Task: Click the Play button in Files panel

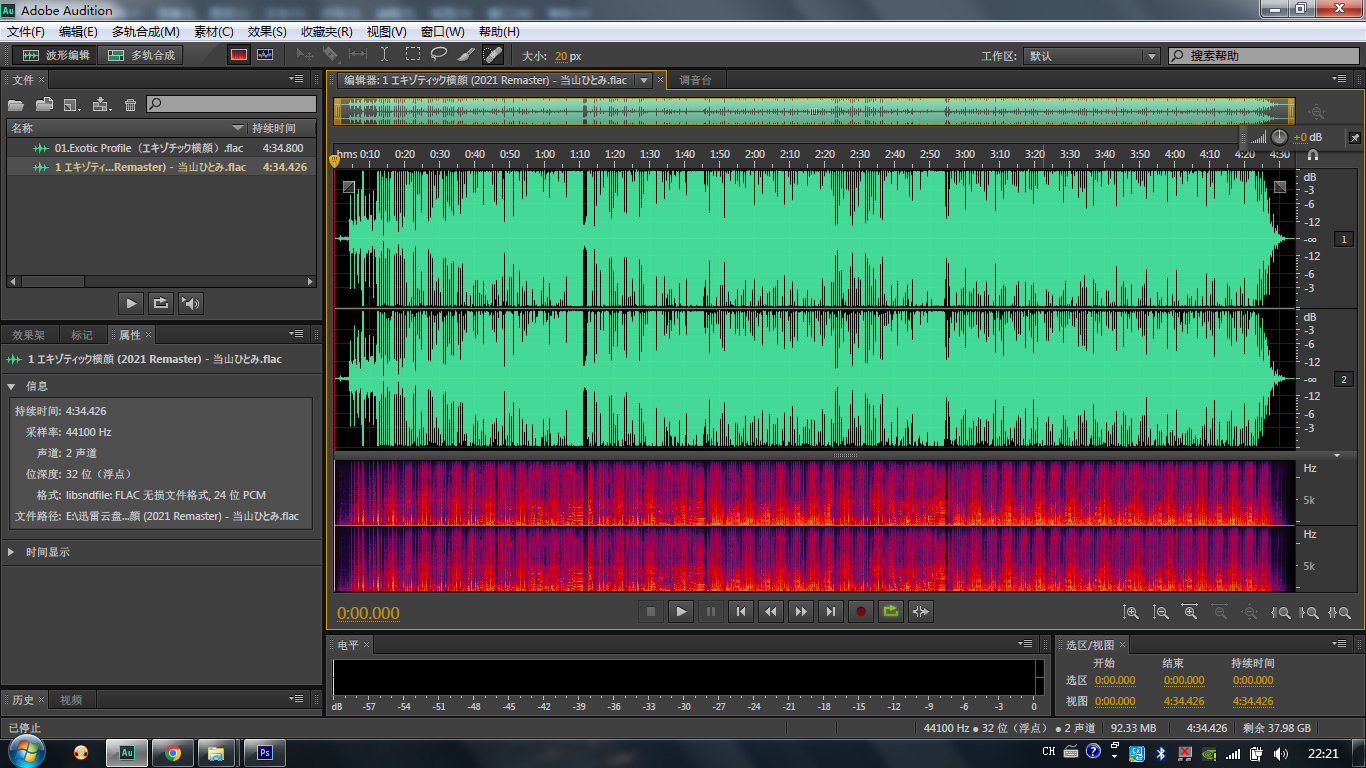Action: (131, 303)
